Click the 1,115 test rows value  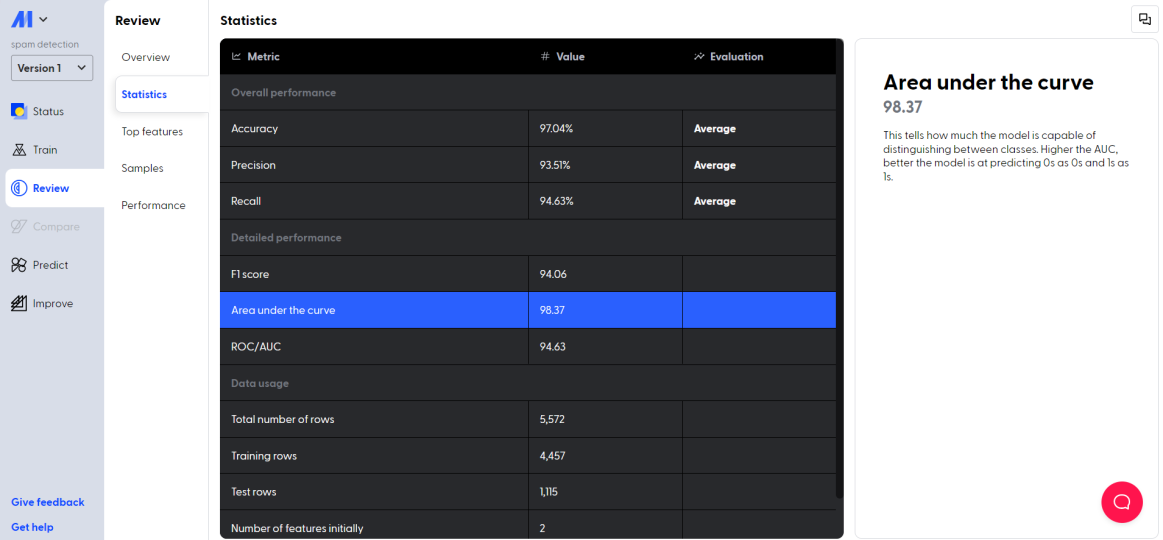coord(550,492)
